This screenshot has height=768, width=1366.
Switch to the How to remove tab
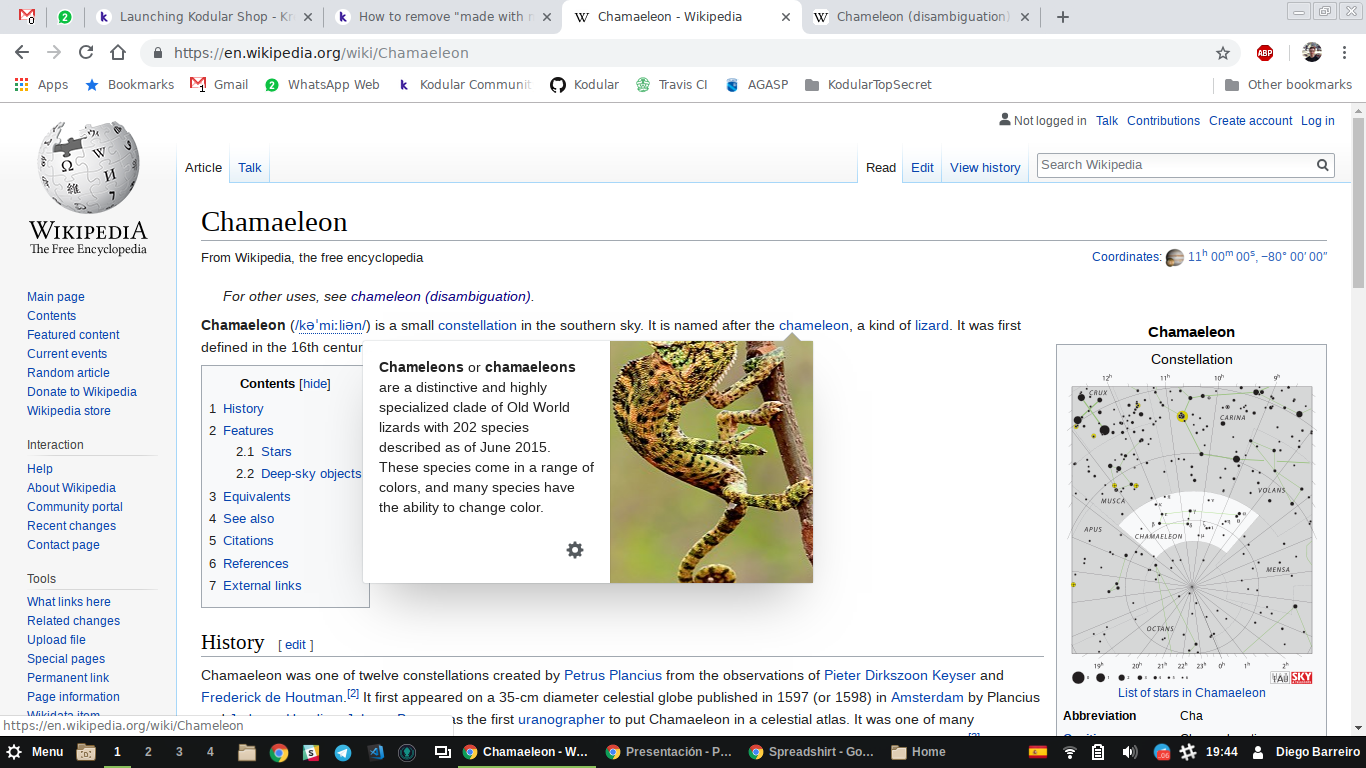pos(442,17)
